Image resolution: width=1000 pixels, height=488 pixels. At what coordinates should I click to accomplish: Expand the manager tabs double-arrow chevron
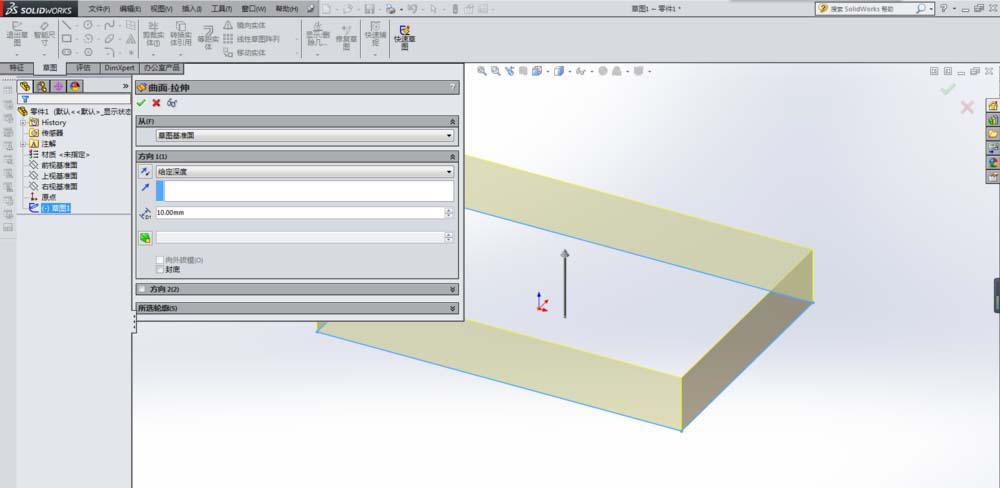click(126, 86)
